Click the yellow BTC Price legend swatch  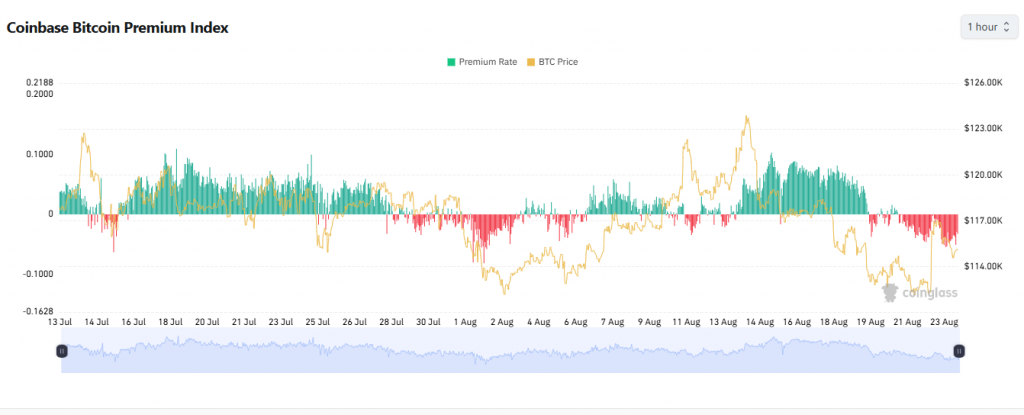pyautogui.click(x=530, y=62)
